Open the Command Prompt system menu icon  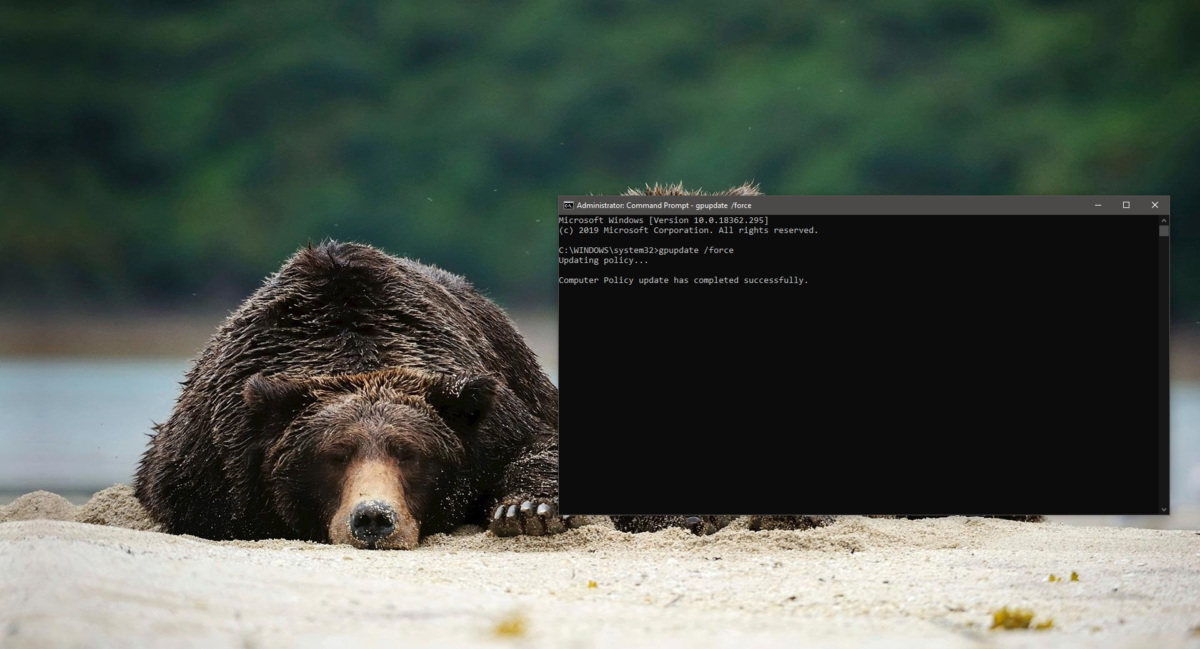click(x=568, y=205)
